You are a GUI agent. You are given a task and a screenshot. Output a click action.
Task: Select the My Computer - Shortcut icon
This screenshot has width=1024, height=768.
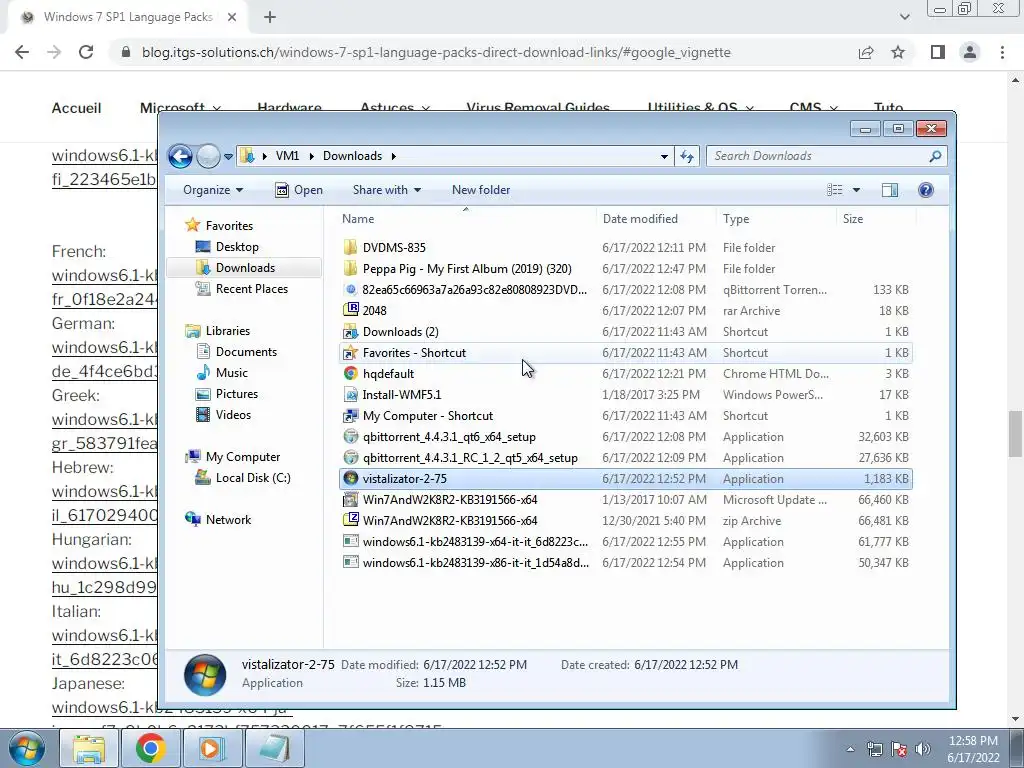pos(351,415)
